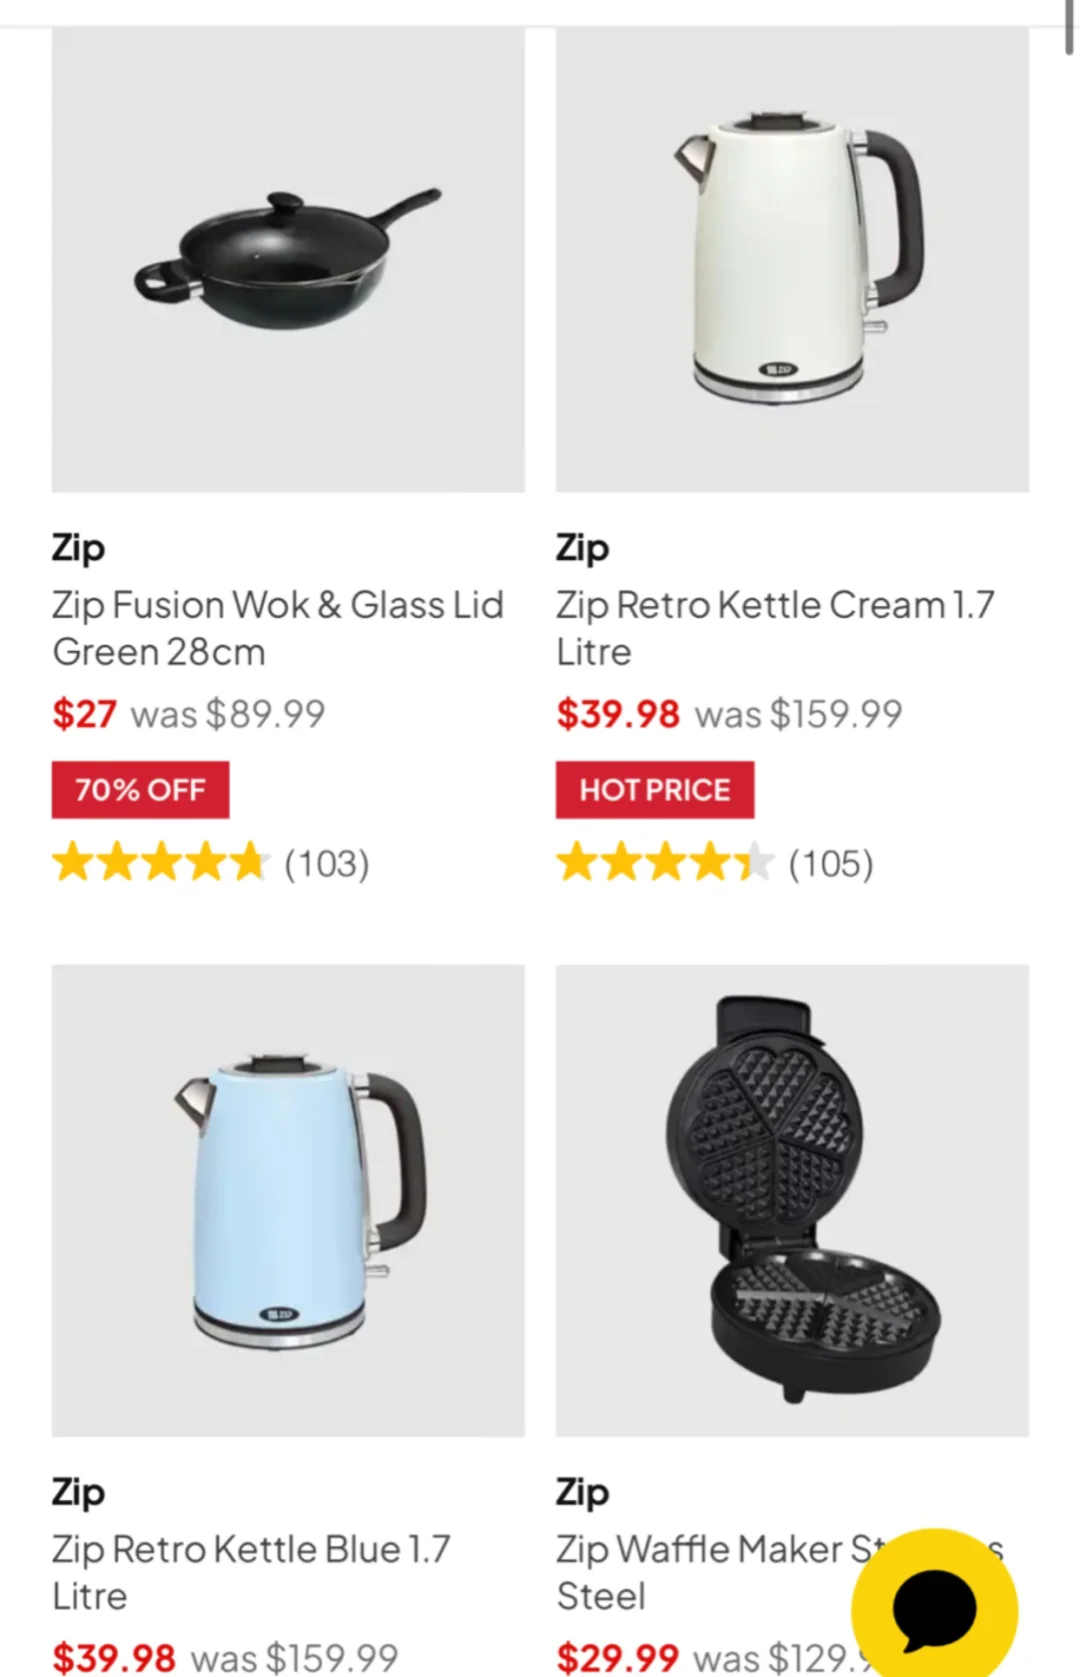Image resolution: width=1080 pixels, height=1677 pixels.
Task: Click the cream kettle star rating
Action: [665, 862]
